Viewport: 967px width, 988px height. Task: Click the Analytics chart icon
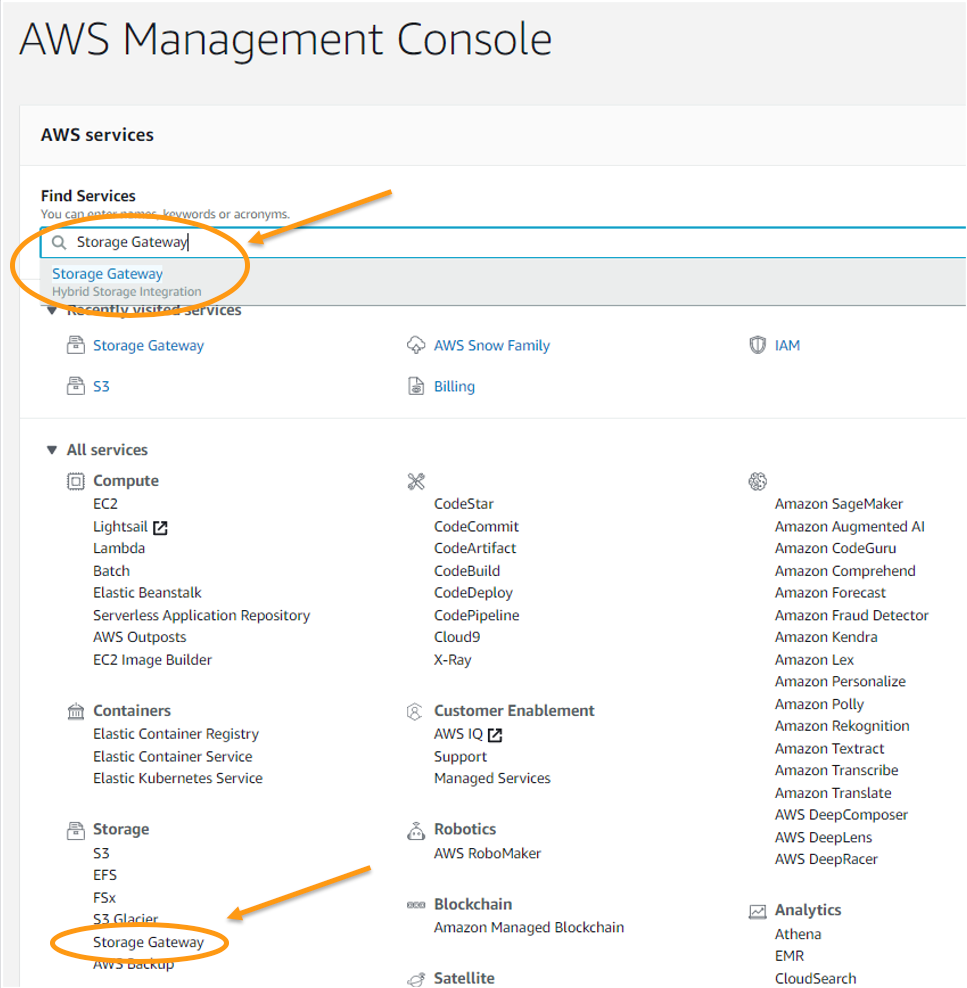click(757, 911)
